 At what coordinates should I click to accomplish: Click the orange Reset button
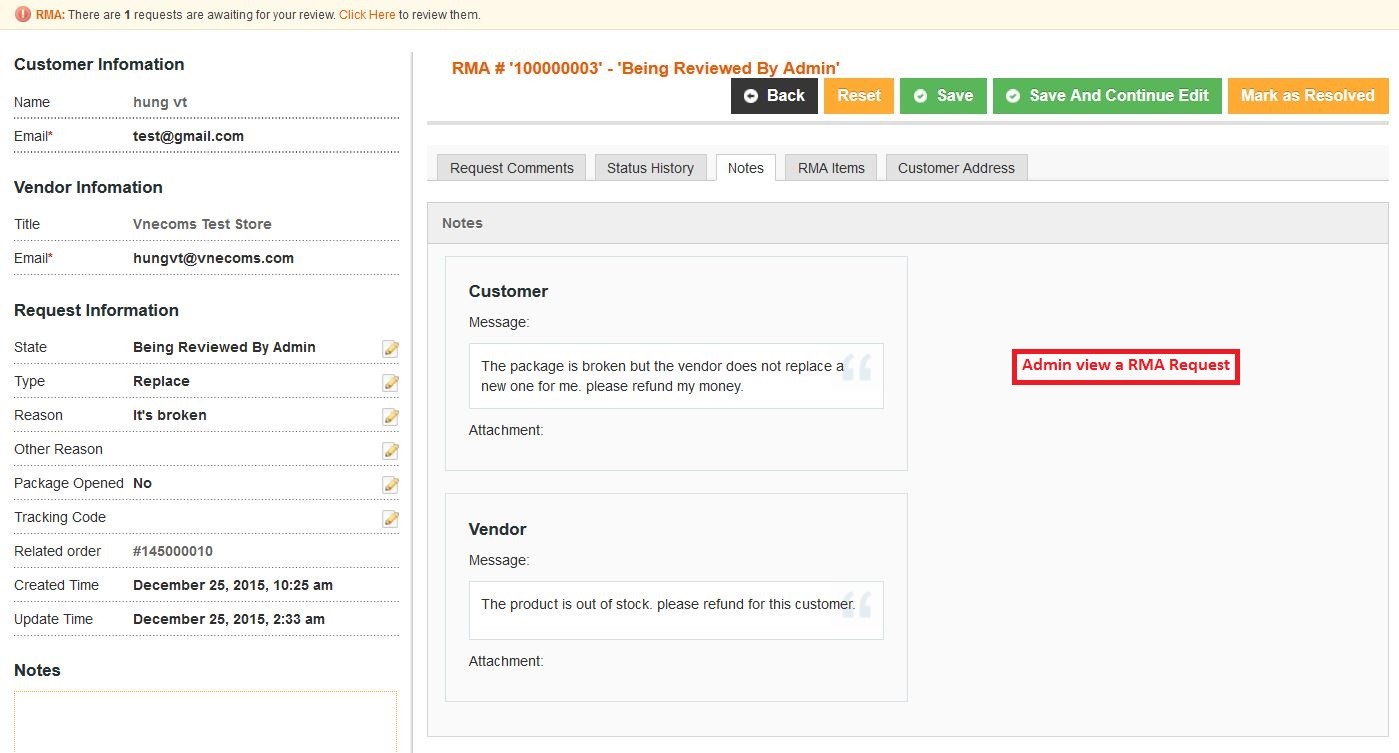[x=859, y=96]
